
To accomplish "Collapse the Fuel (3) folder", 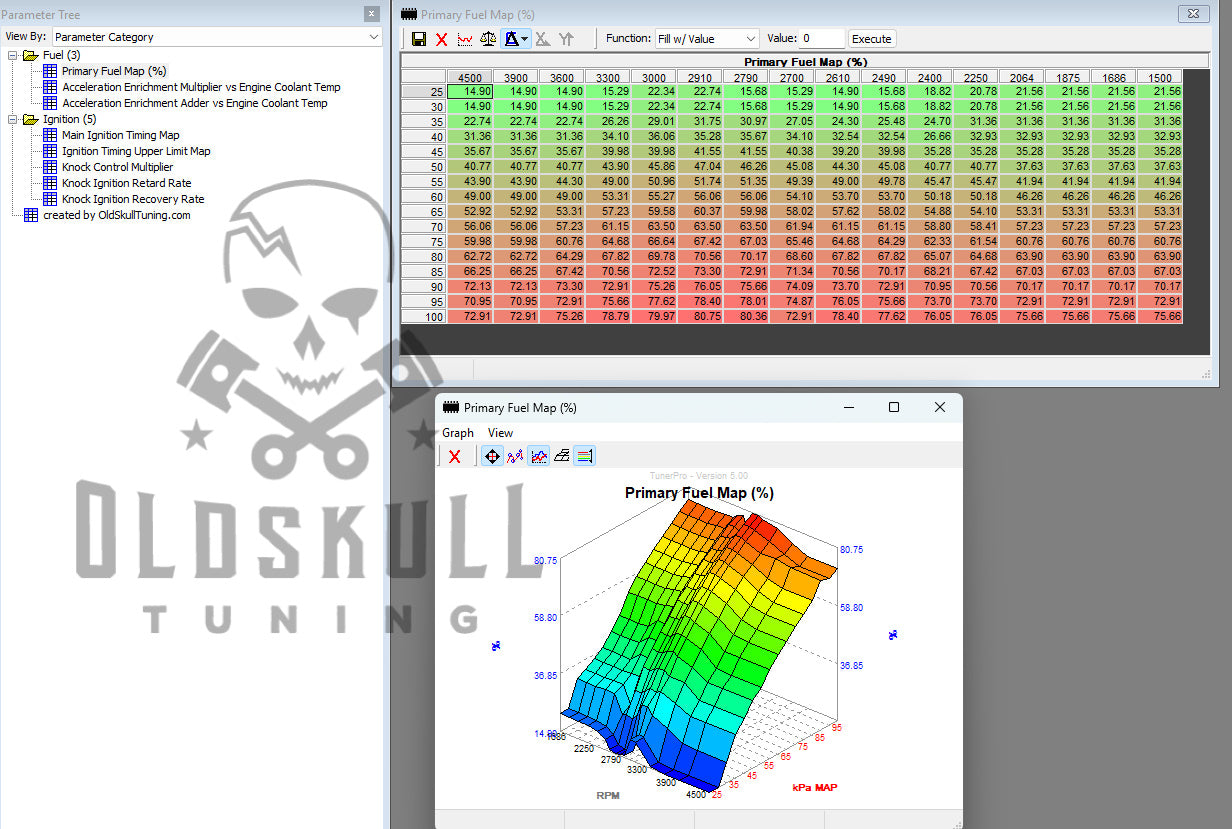I will (13, 55).
